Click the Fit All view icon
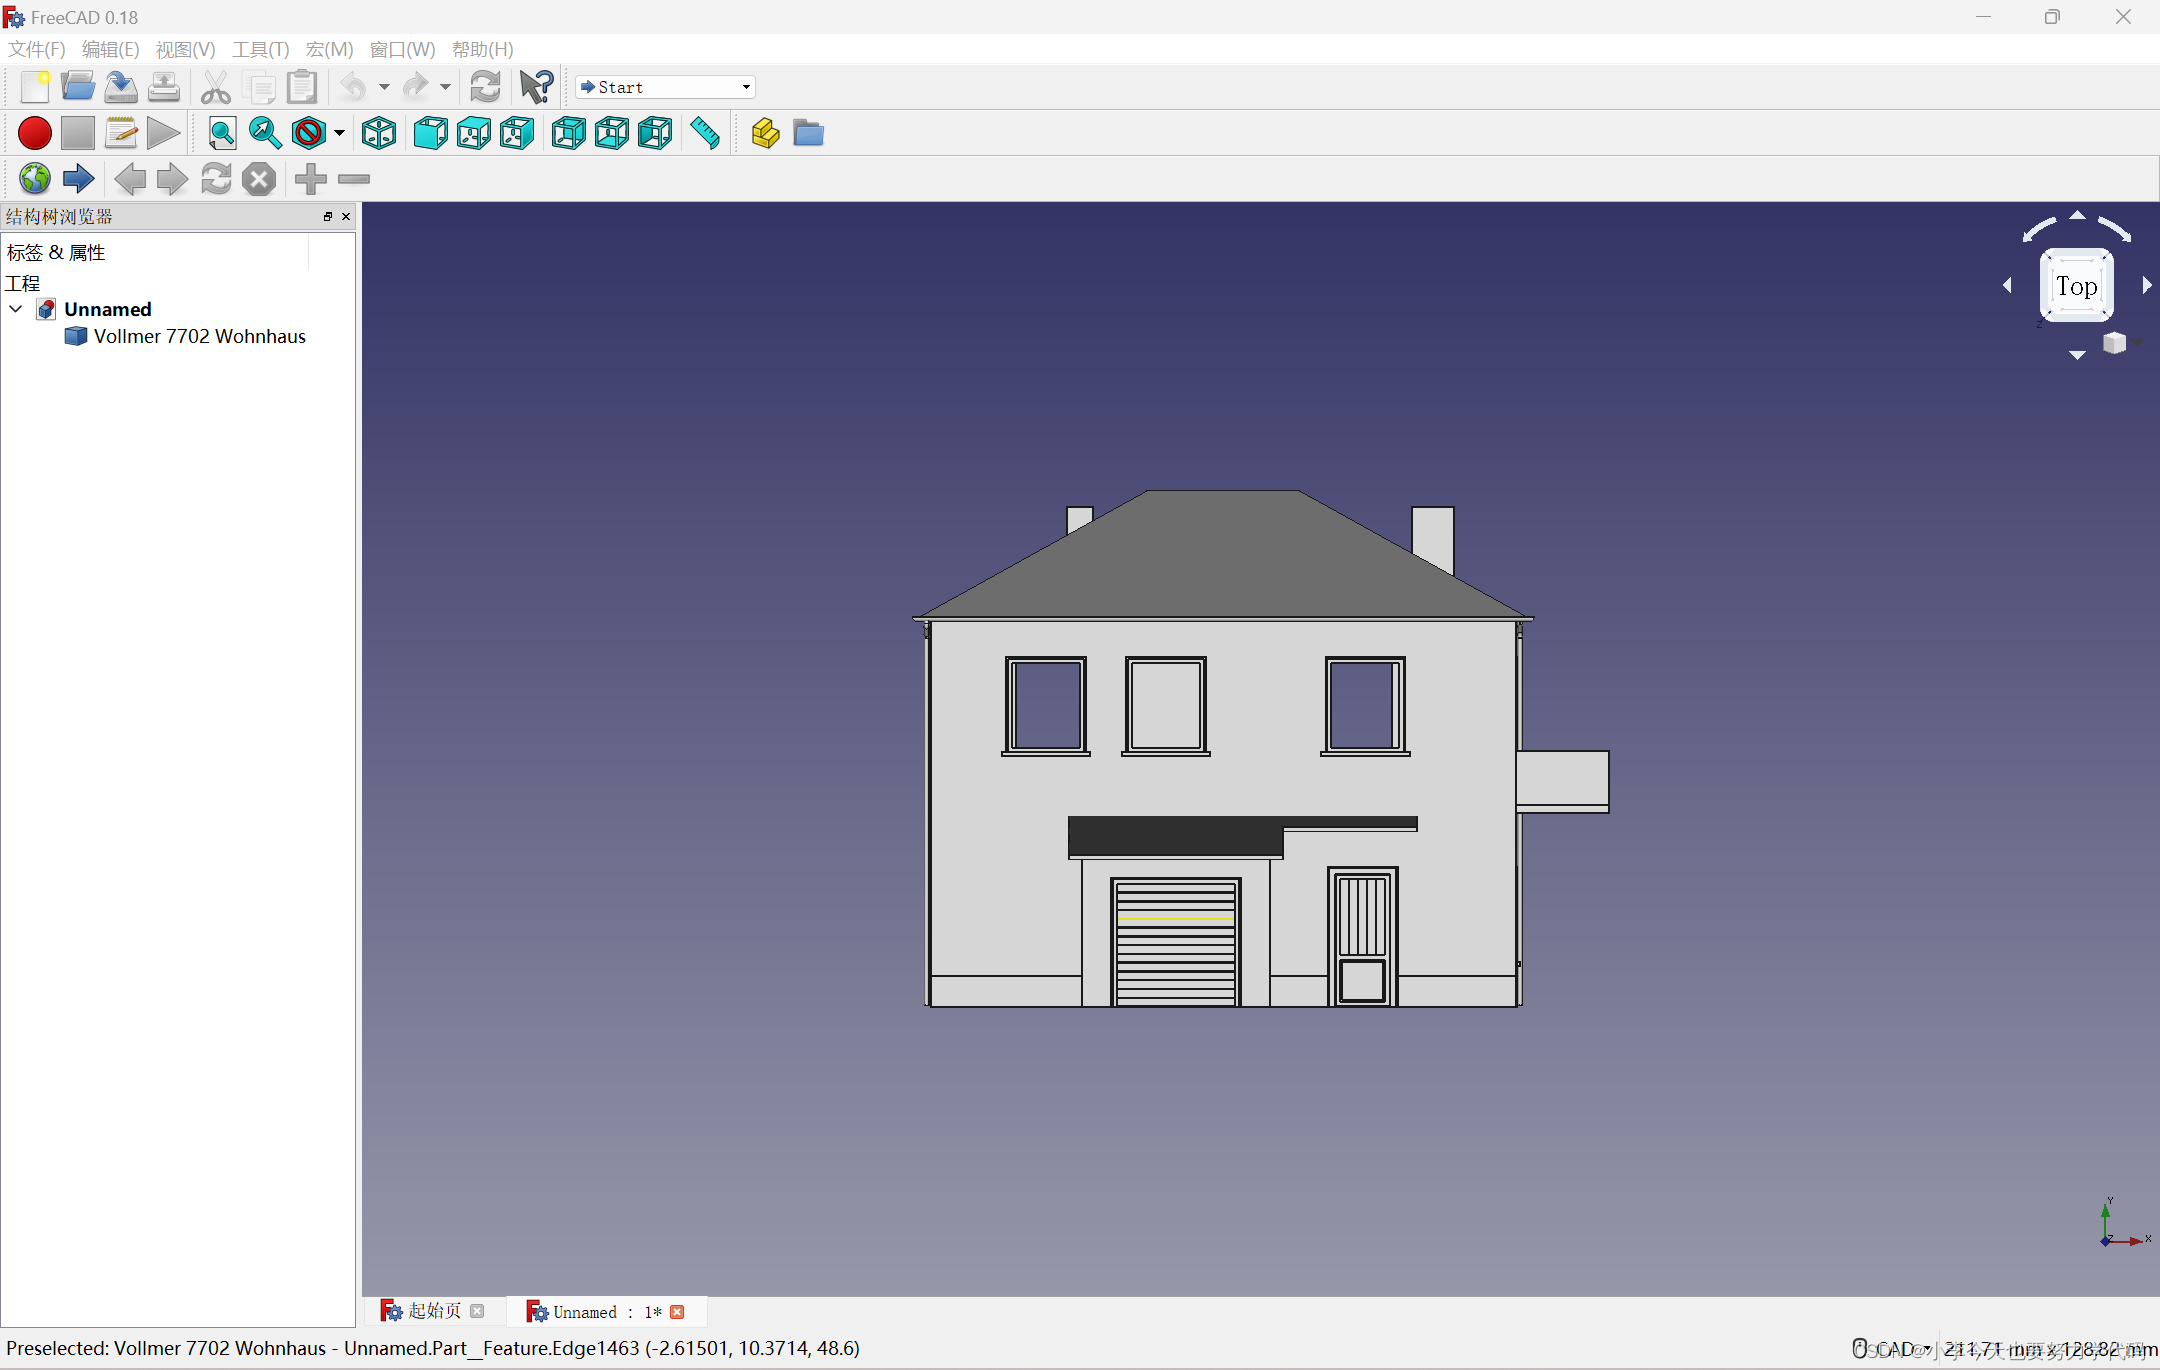This screenshot has height=1370, width=2160. 222,133
